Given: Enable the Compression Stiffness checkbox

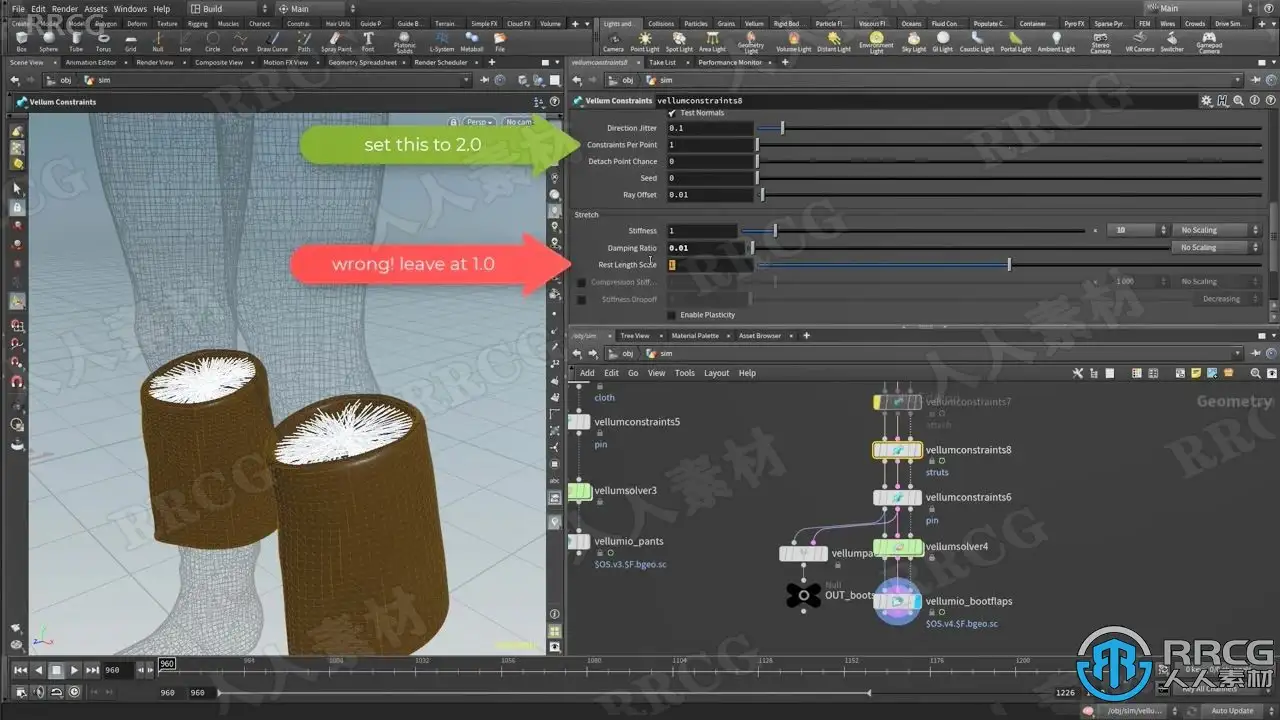Looking at the screenshot, I should 582,282.
